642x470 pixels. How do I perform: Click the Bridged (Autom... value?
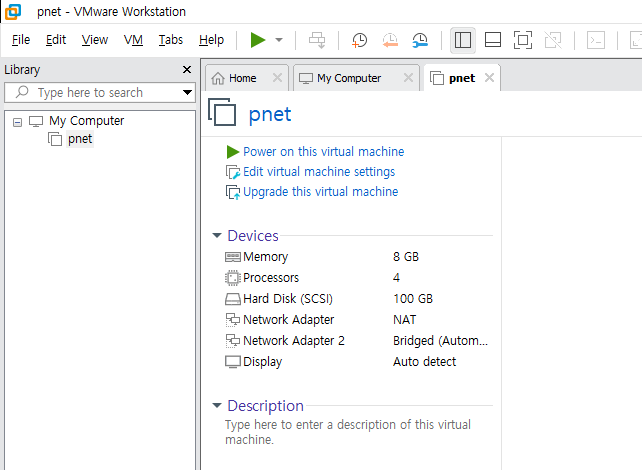[x=440, y=341]
